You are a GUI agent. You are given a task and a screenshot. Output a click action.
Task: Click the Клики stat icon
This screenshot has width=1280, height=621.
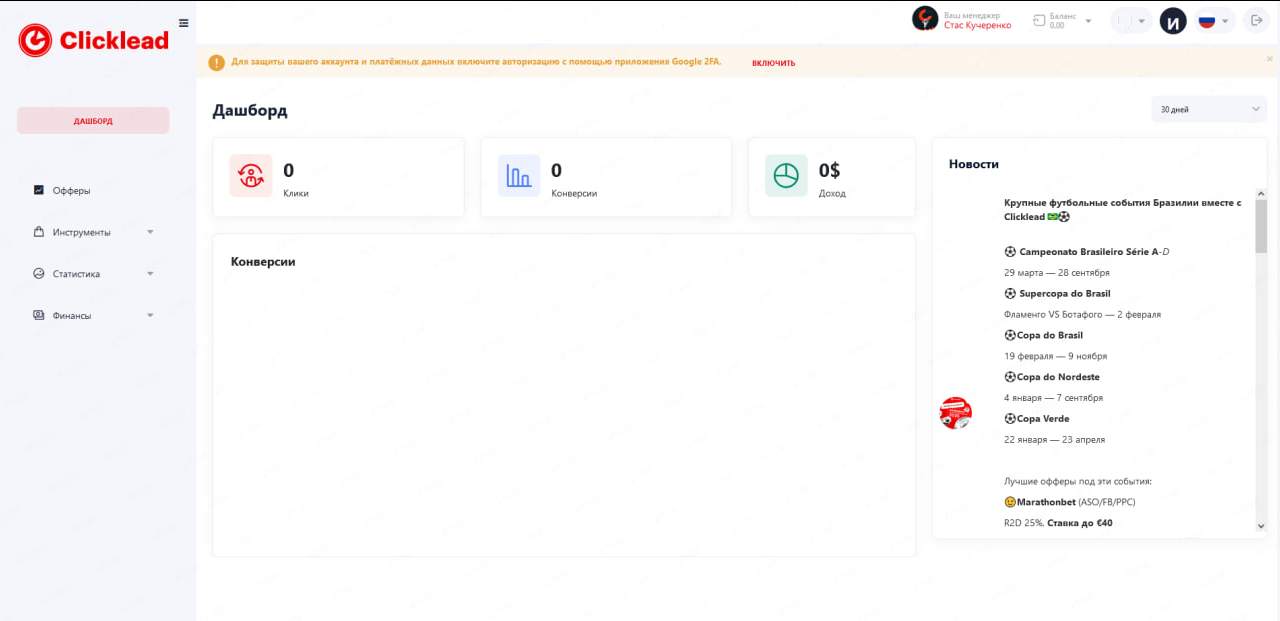click(x=250, y=176)
